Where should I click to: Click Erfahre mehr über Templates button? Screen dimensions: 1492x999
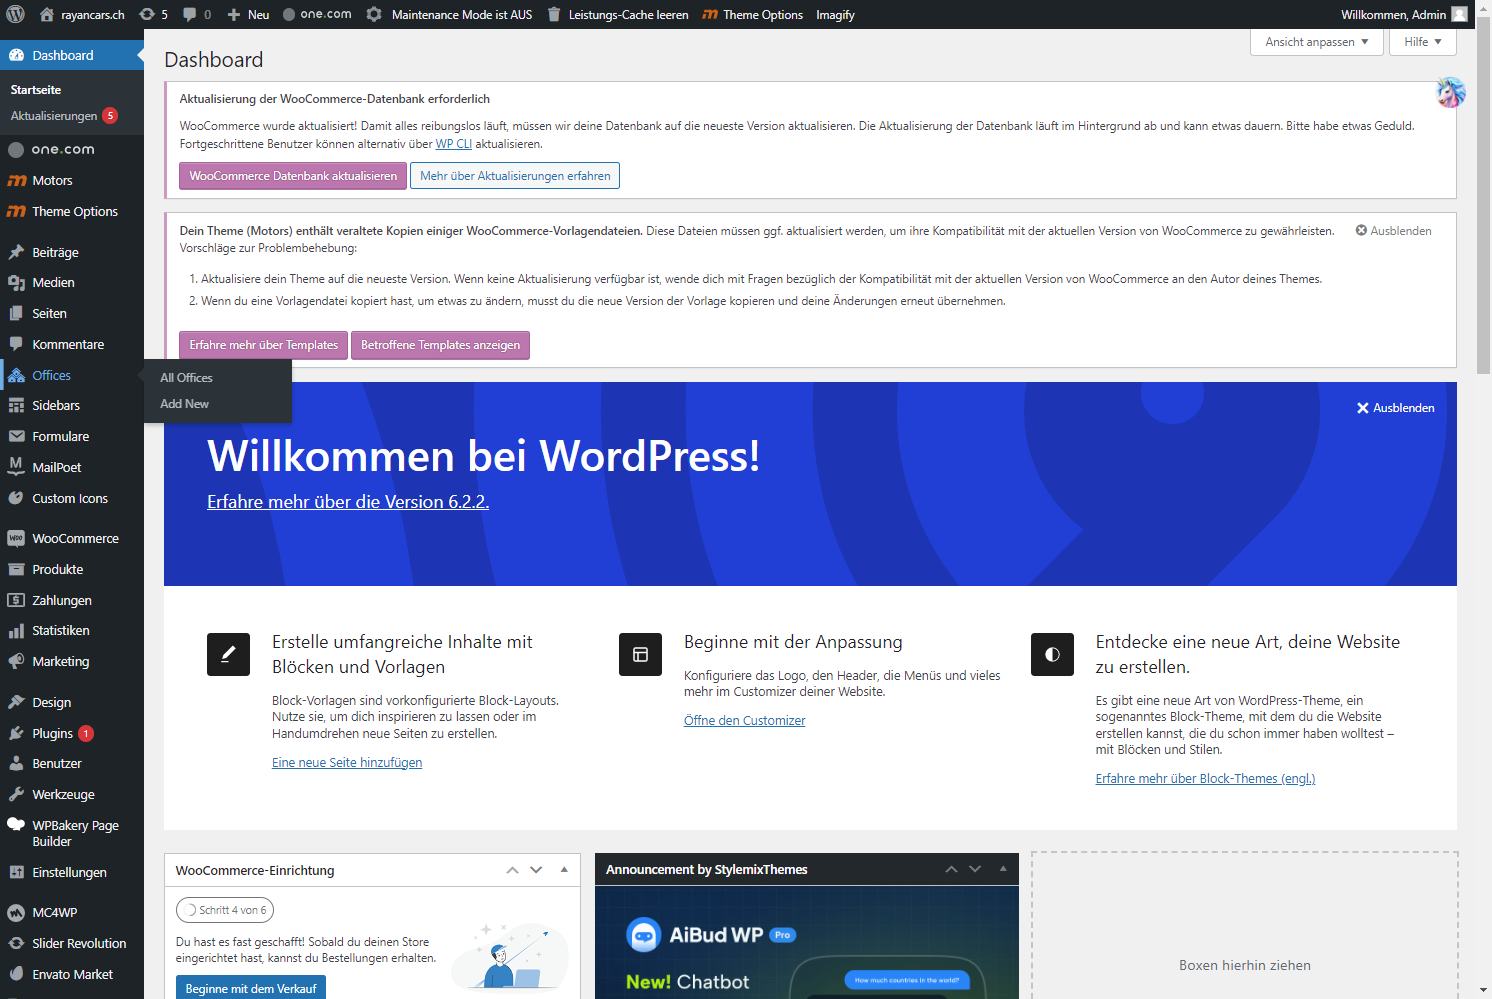(263, 345)
